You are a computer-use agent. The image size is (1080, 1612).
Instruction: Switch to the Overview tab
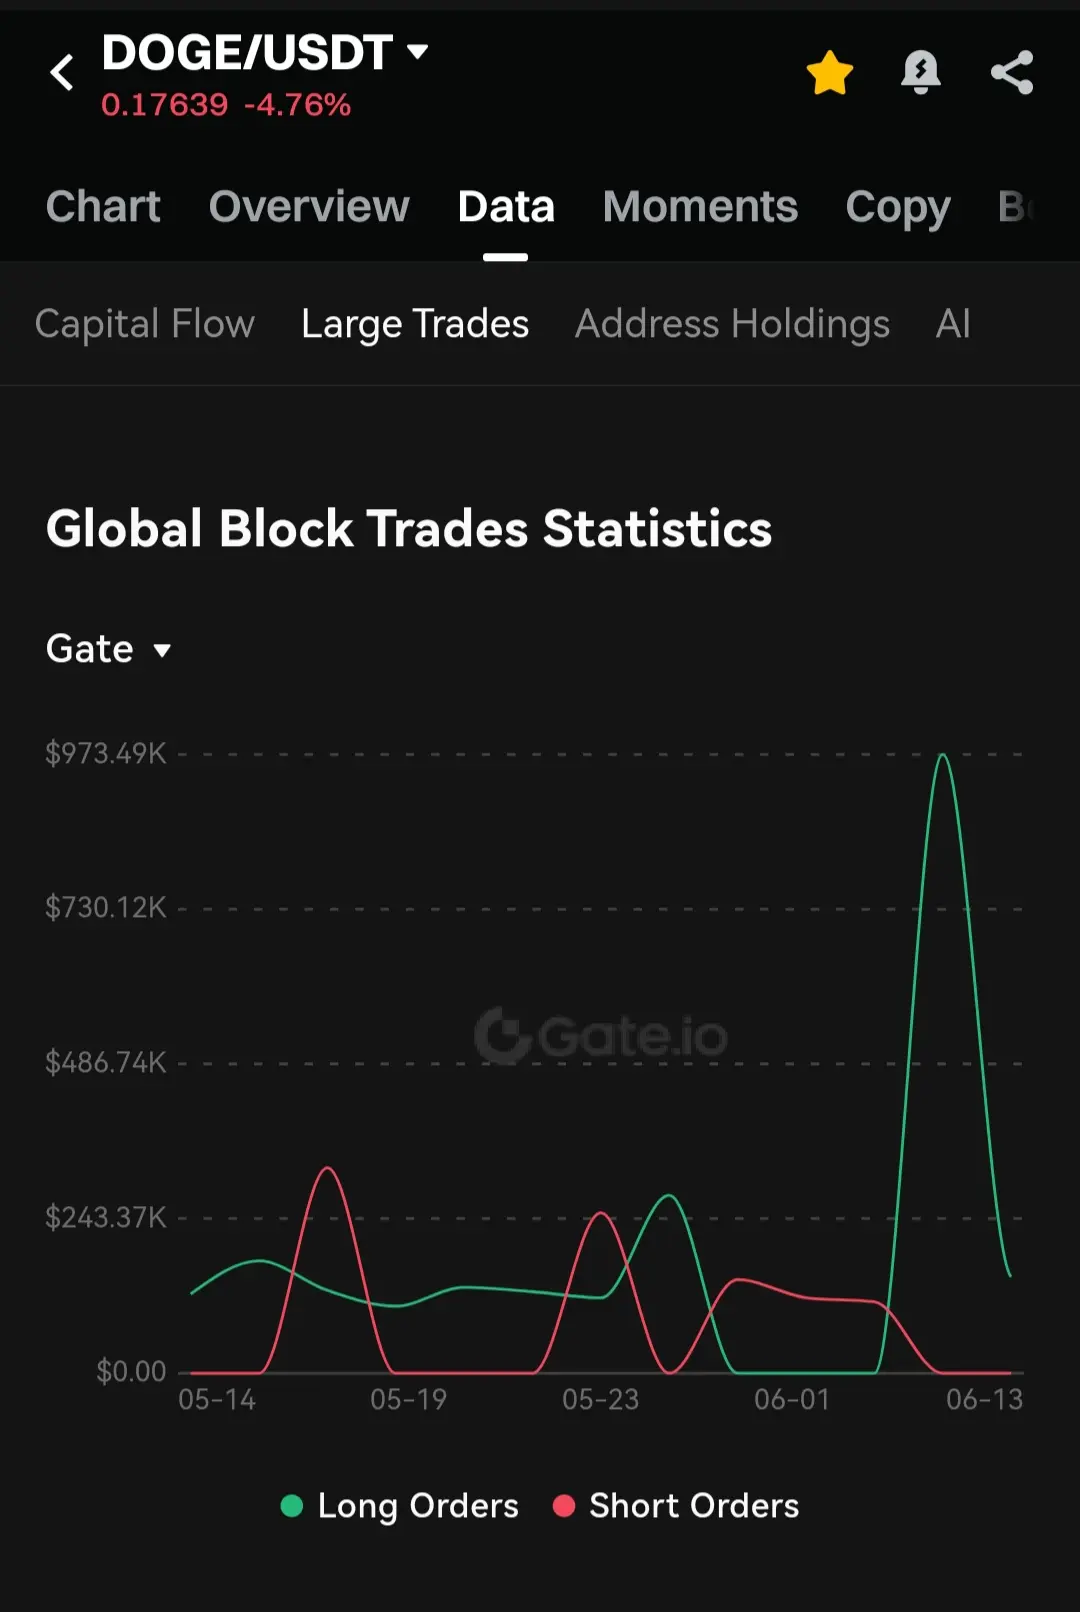pyautogui.click(x=309, y=207)
